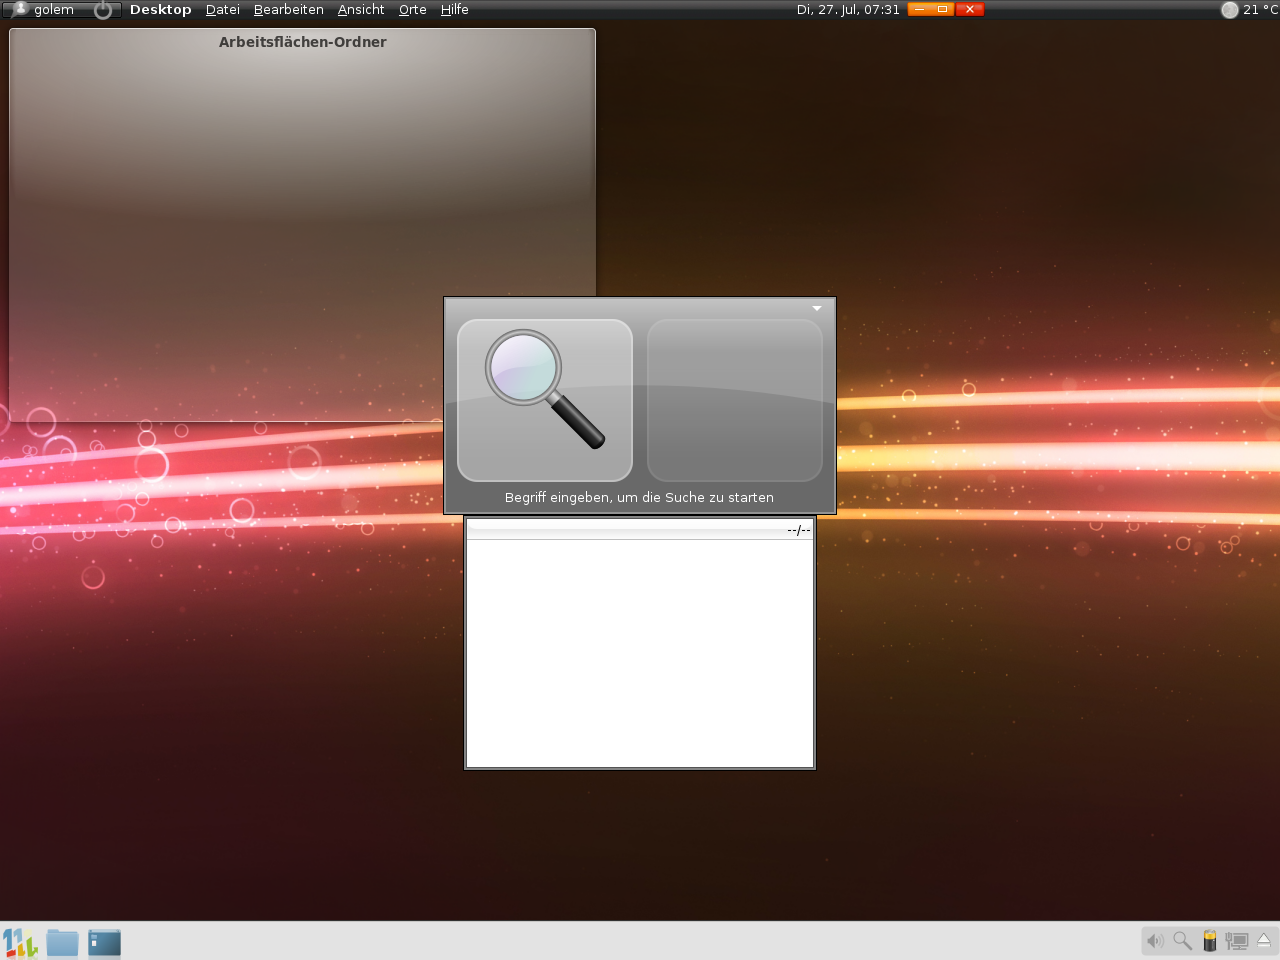
Task: Click the golem user button
Action: click(45, 10)
